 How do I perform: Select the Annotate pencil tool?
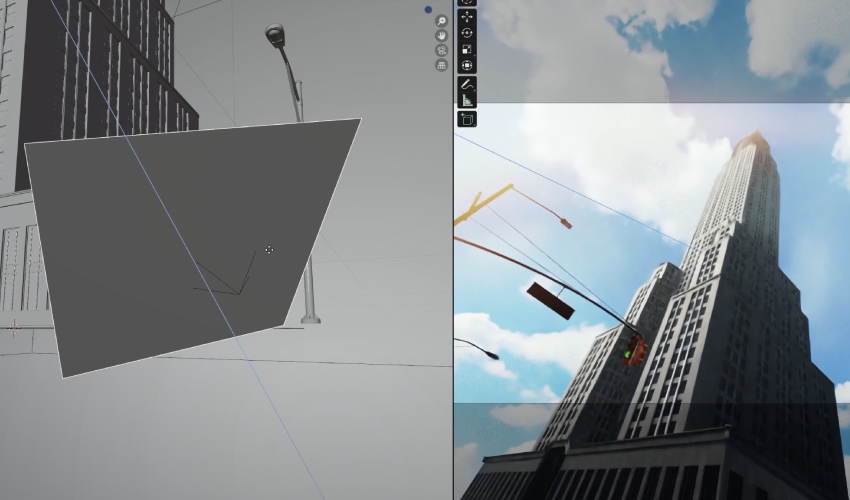tap(467, 84)
